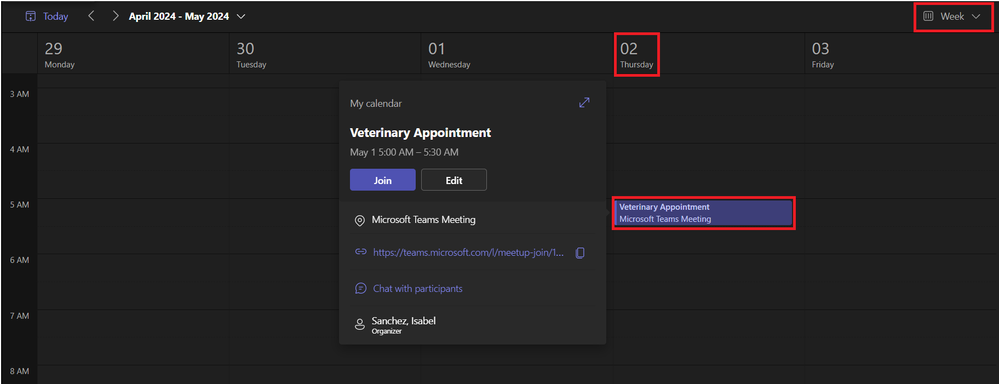Click the location pin icon
The width and height of the screenshot is (999, 384).
pyautogui.click(x=359, y=220)
